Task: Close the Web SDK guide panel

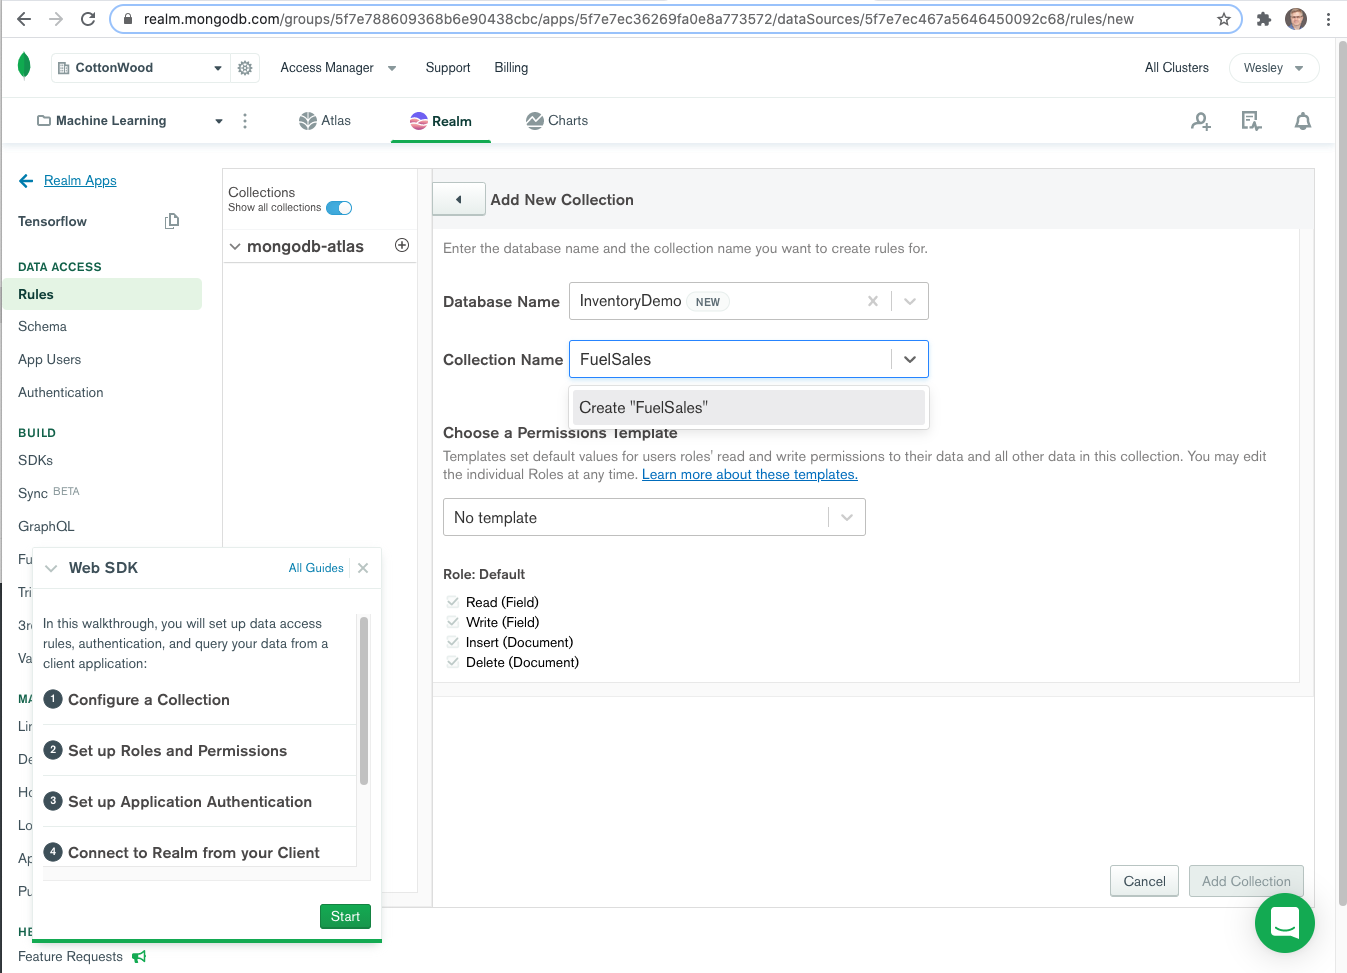Action: 363,568
